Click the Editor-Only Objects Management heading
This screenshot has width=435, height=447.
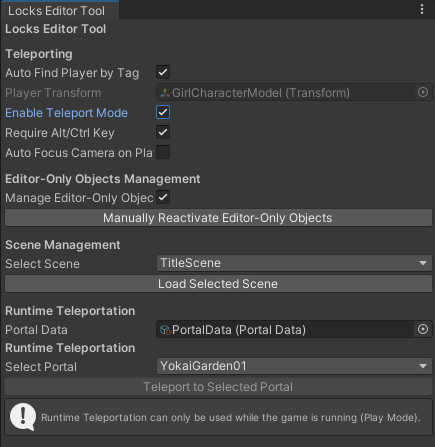coord(103,179)
